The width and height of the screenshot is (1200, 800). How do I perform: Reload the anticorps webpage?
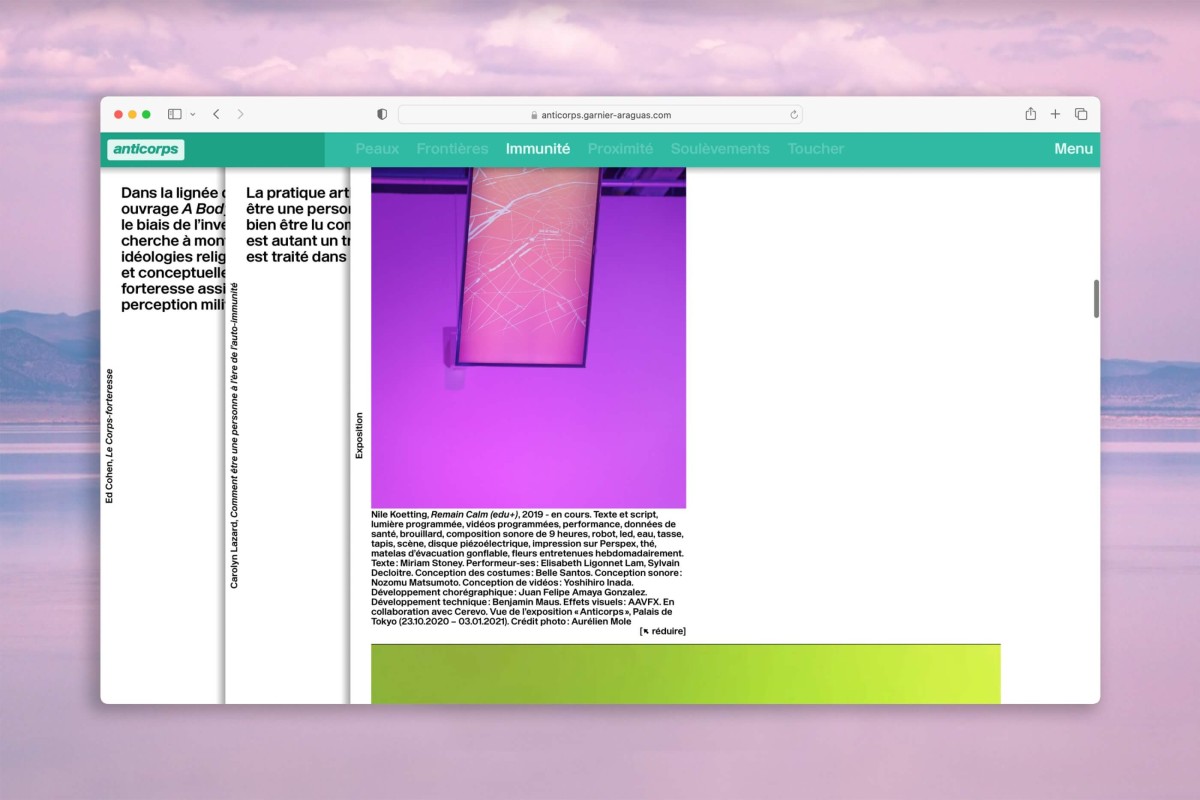[793, 114]
